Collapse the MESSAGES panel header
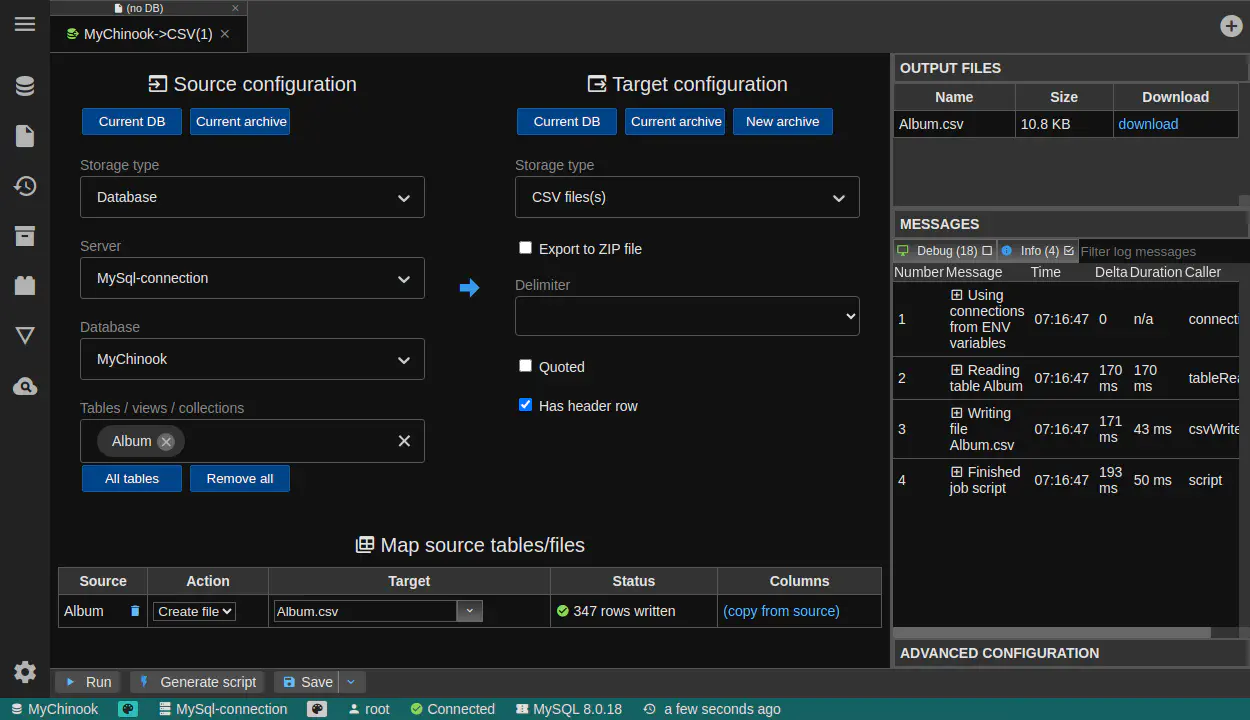This screenshot has height=720, width=1250. [1070, 224]
